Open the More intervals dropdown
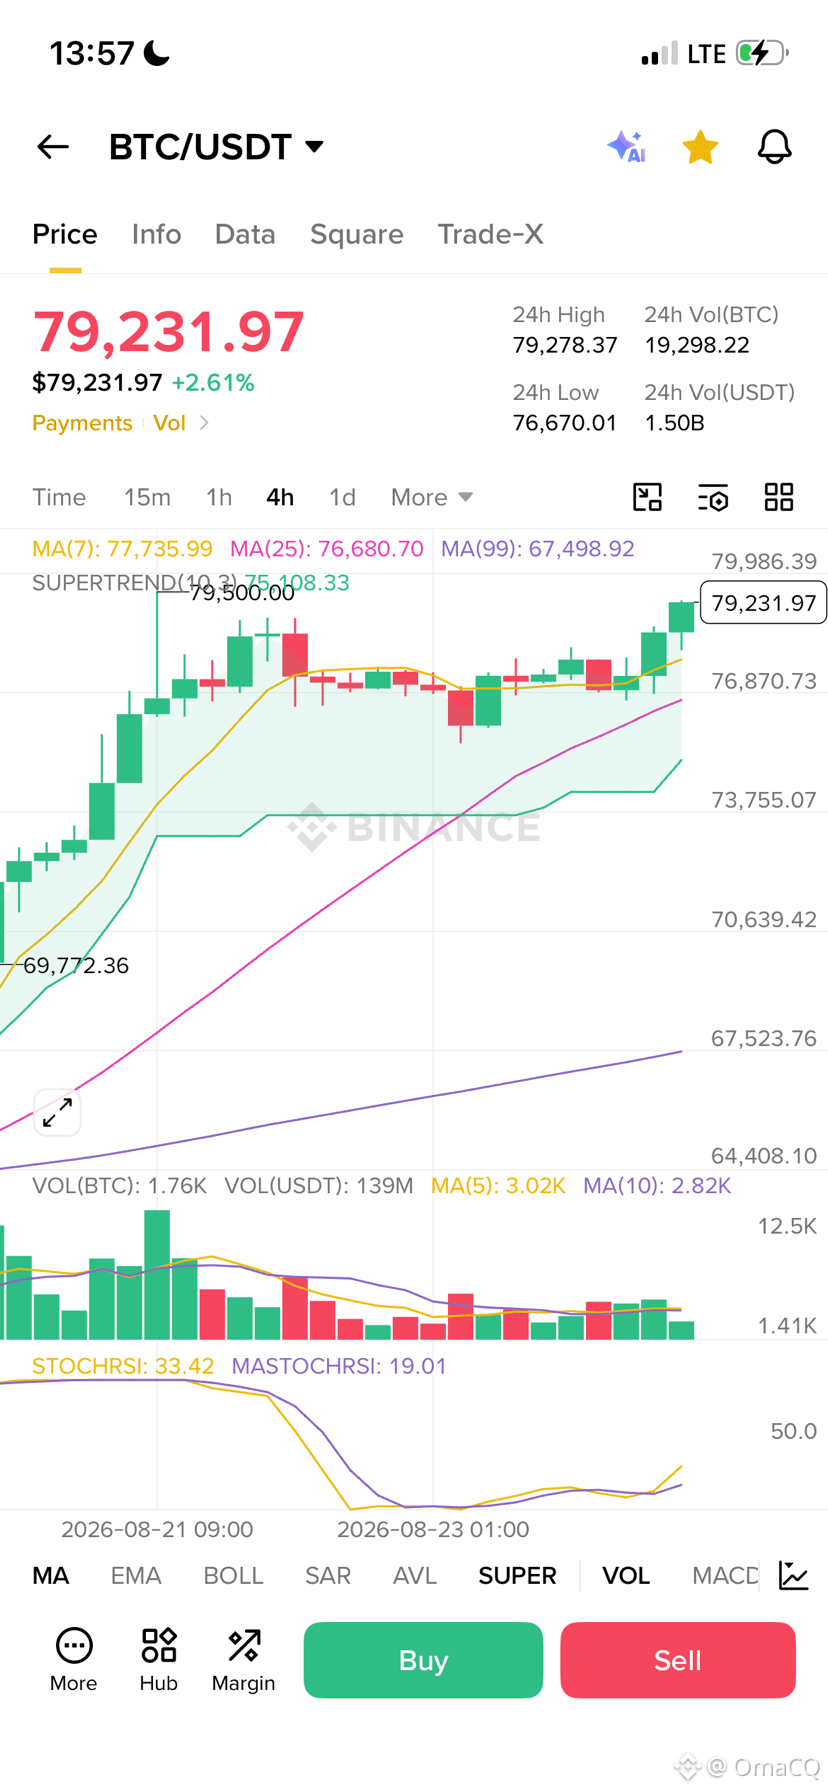 431,497
